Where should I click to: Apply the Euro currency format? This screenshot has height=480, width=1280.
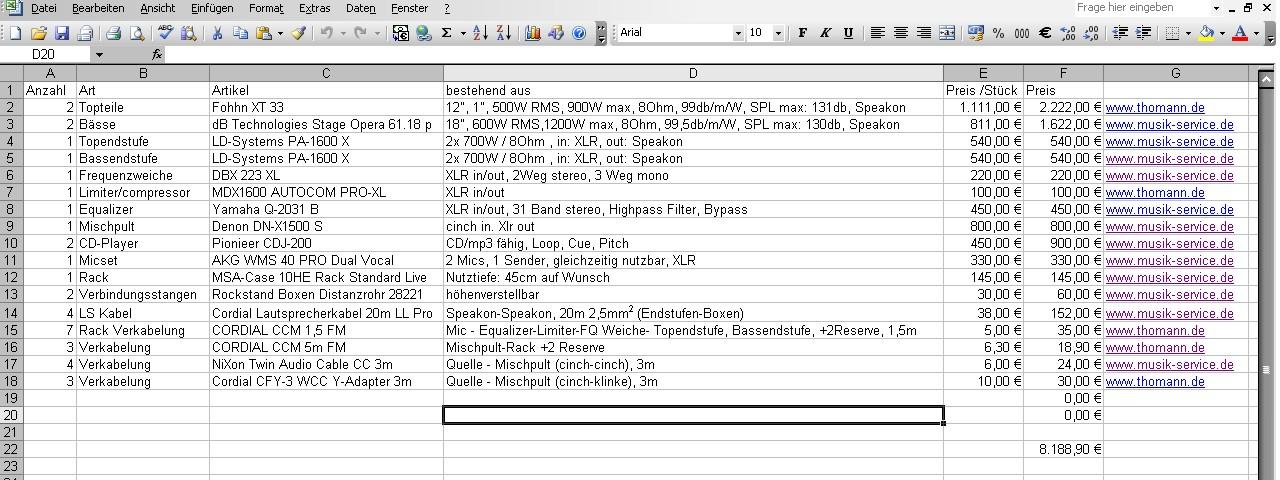[x=1045, y=33]
